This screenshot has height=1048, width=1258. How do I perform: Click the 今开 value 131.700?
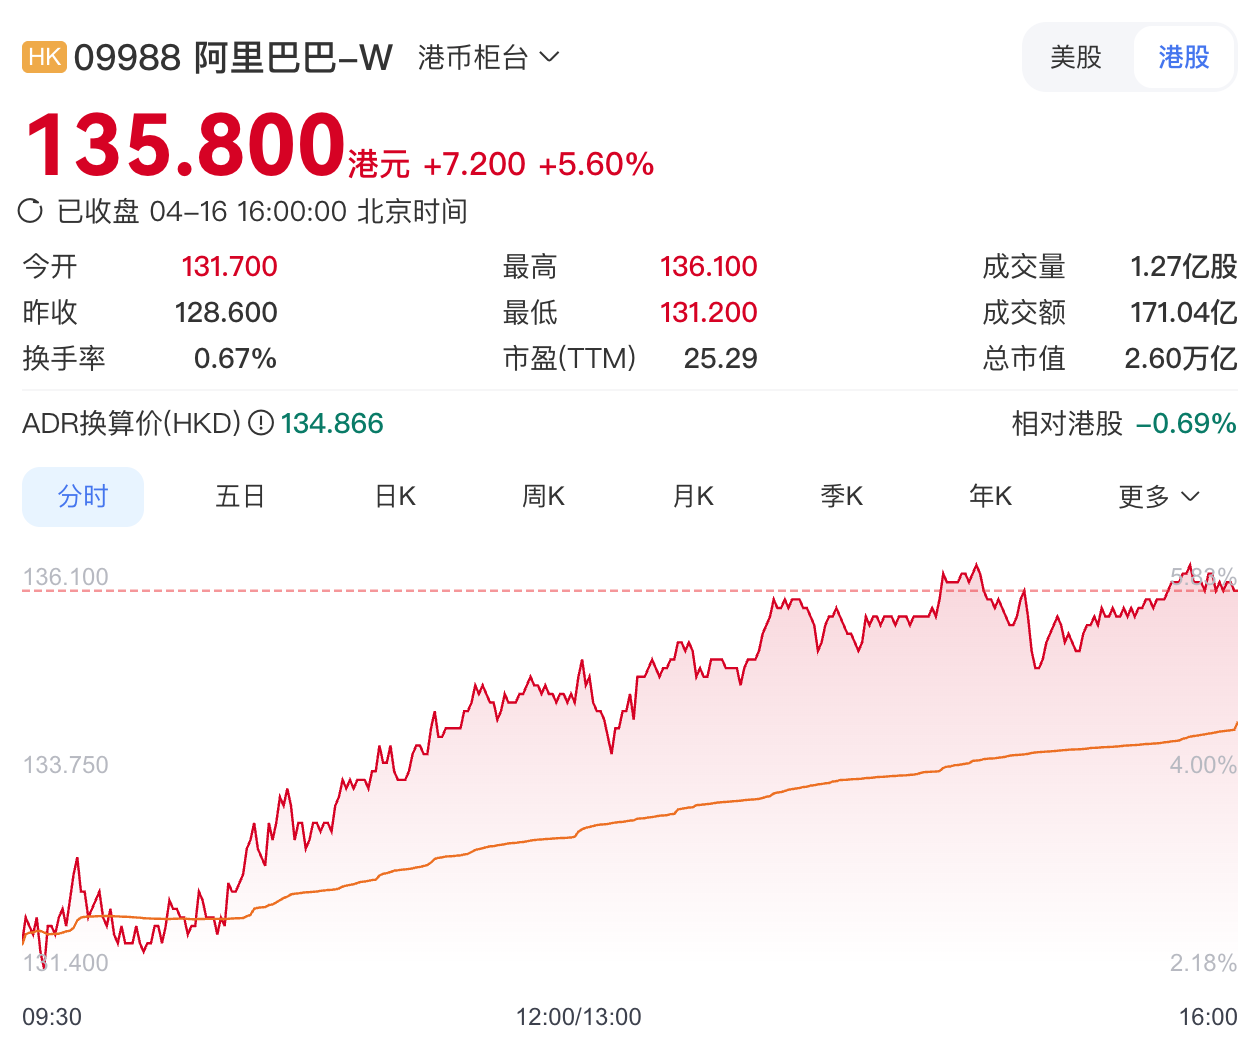229,266
